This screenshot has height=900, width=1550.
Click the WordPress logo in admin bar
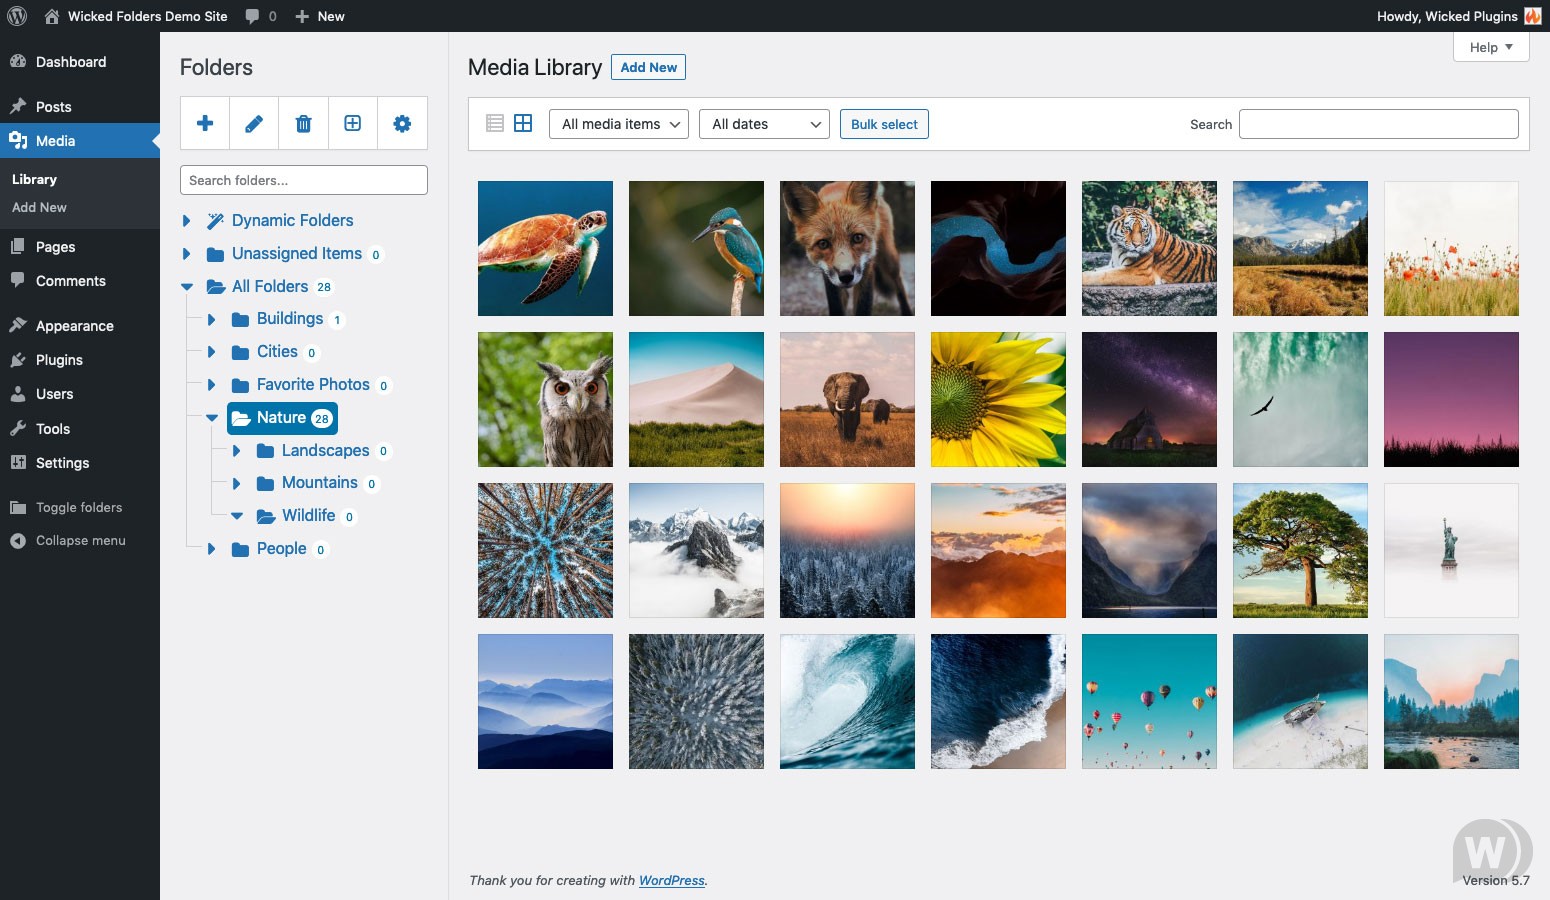tap(16, 16)
